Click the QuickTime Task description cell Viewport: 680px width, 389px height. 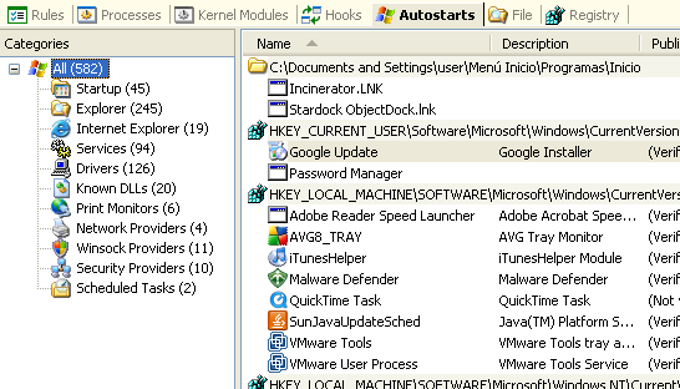pos(544,301)
